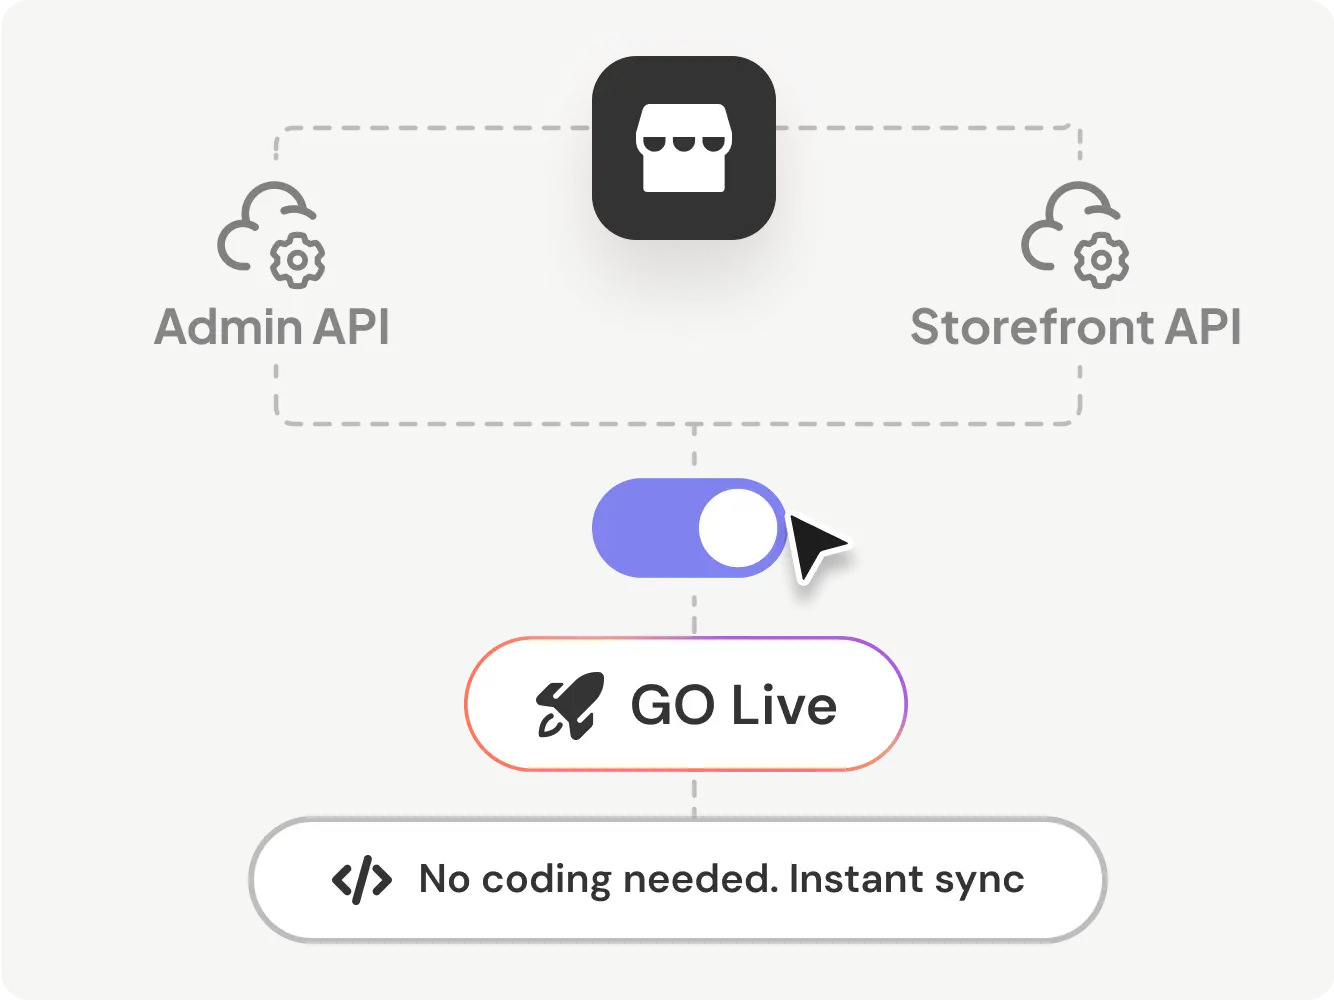Click the code brackets icon
This screenshot has width=1334, height=1000.
pyautogui.click(x=362, y=880)
